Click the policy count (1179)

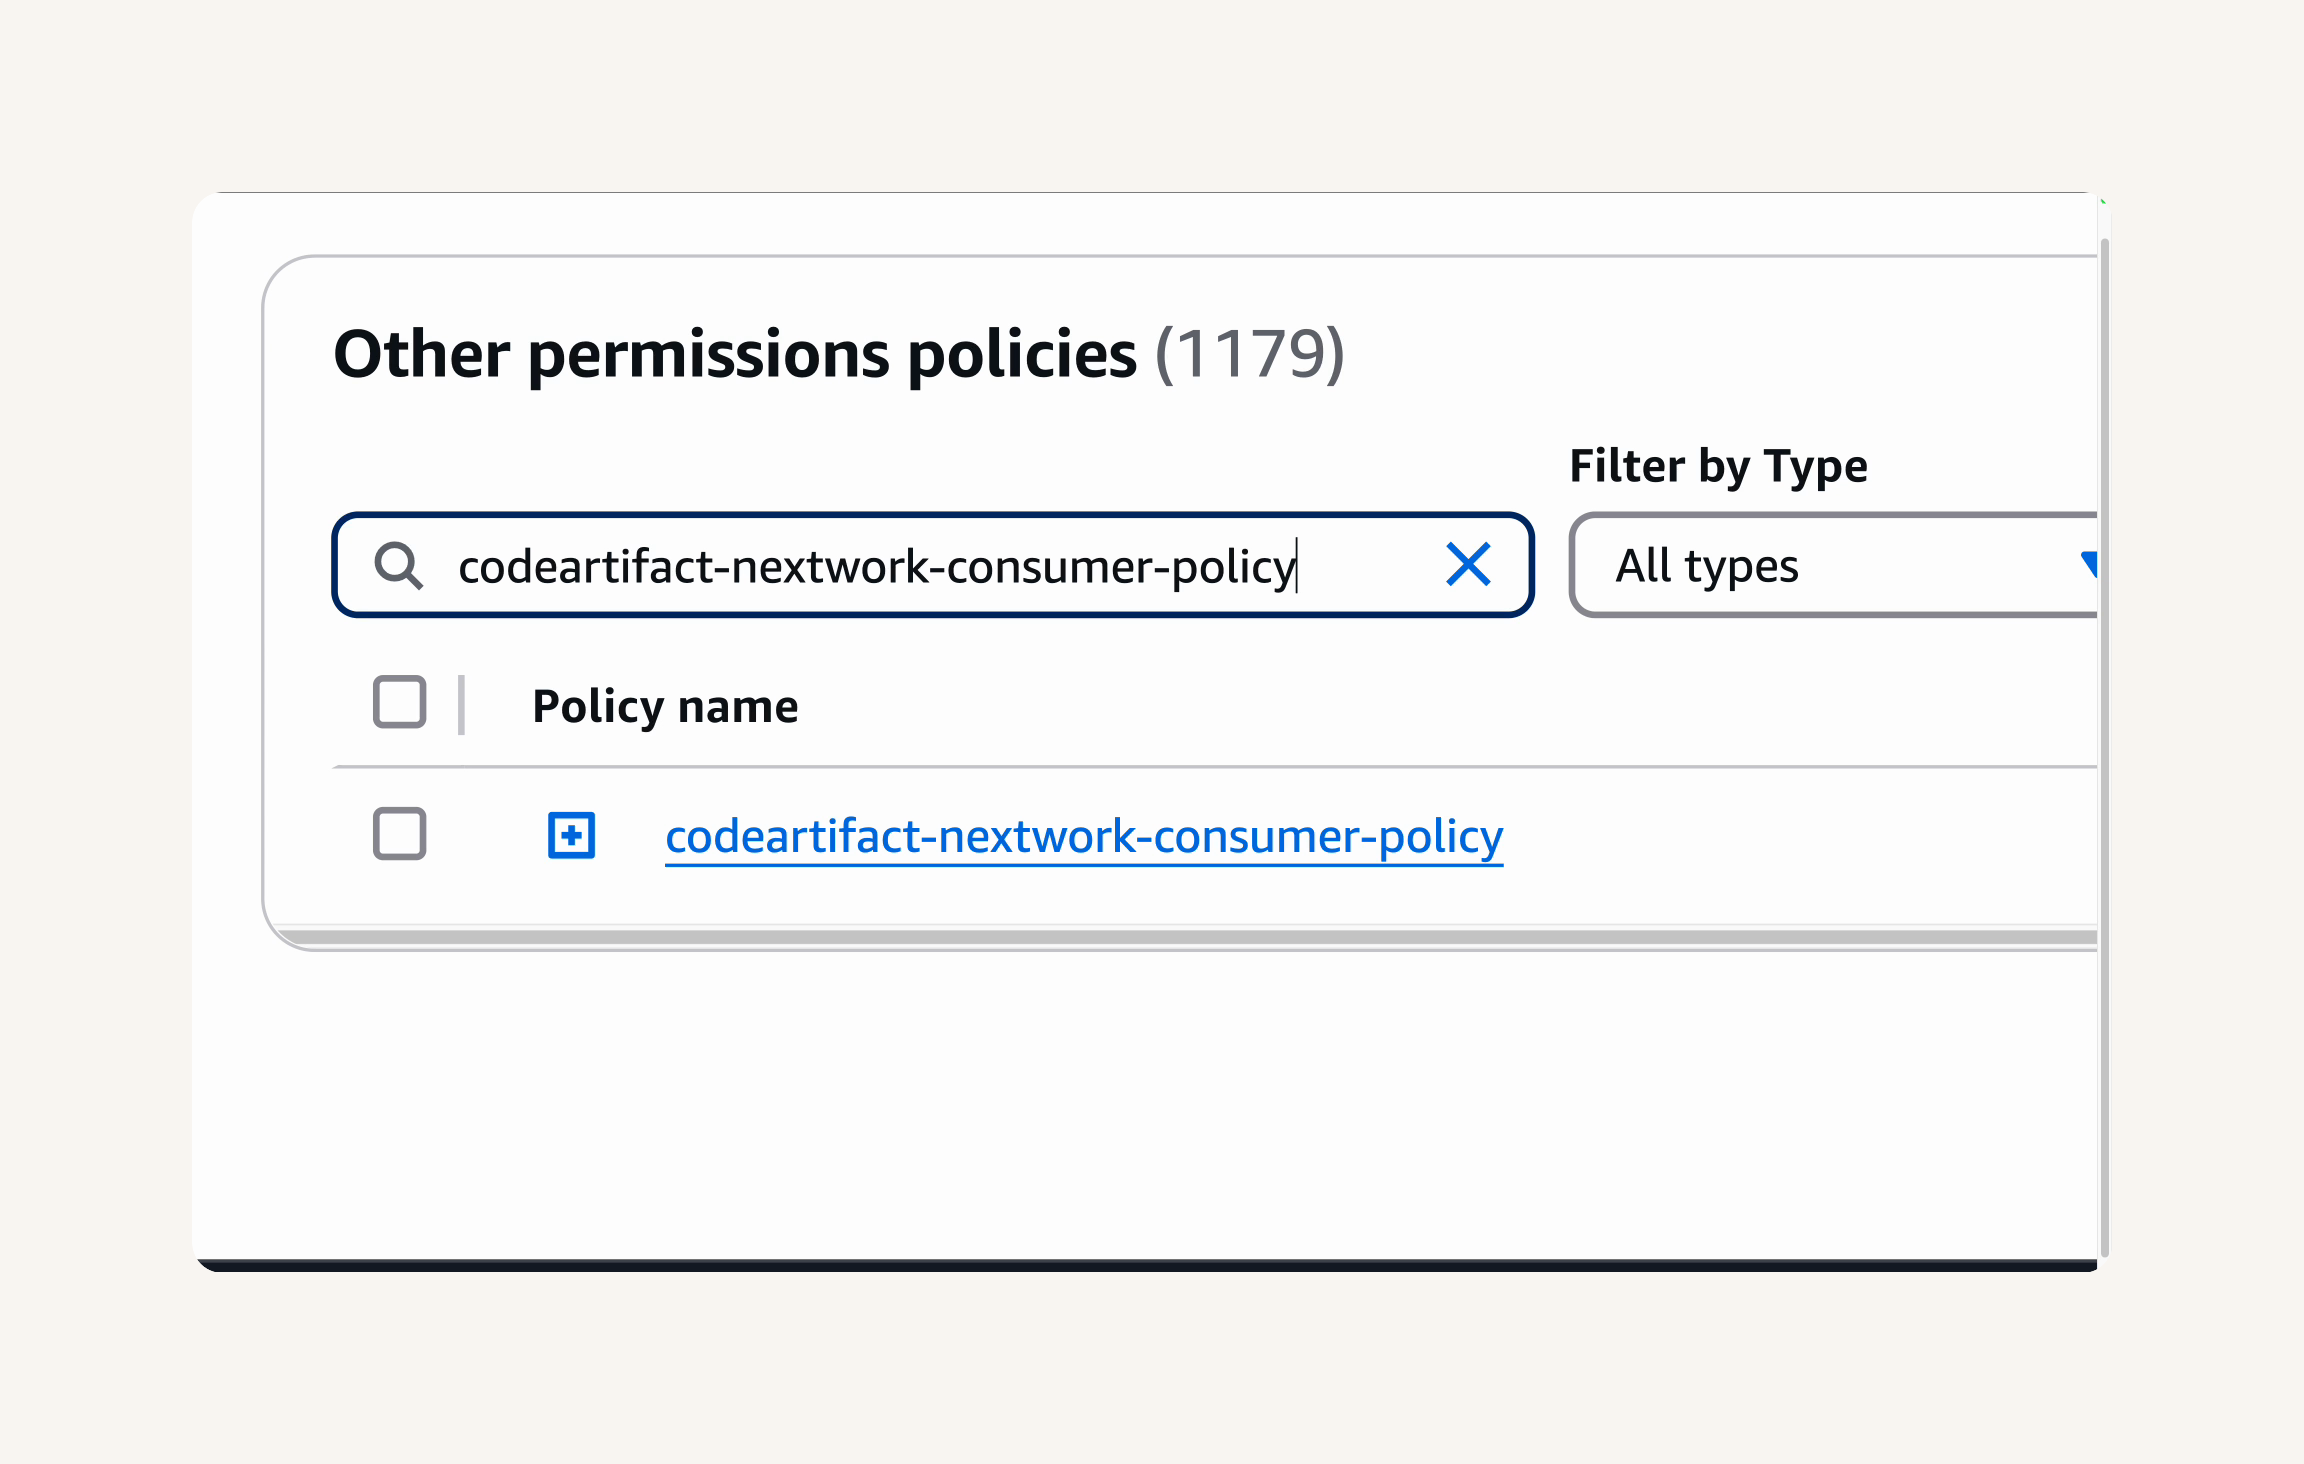click(1250, 354)
